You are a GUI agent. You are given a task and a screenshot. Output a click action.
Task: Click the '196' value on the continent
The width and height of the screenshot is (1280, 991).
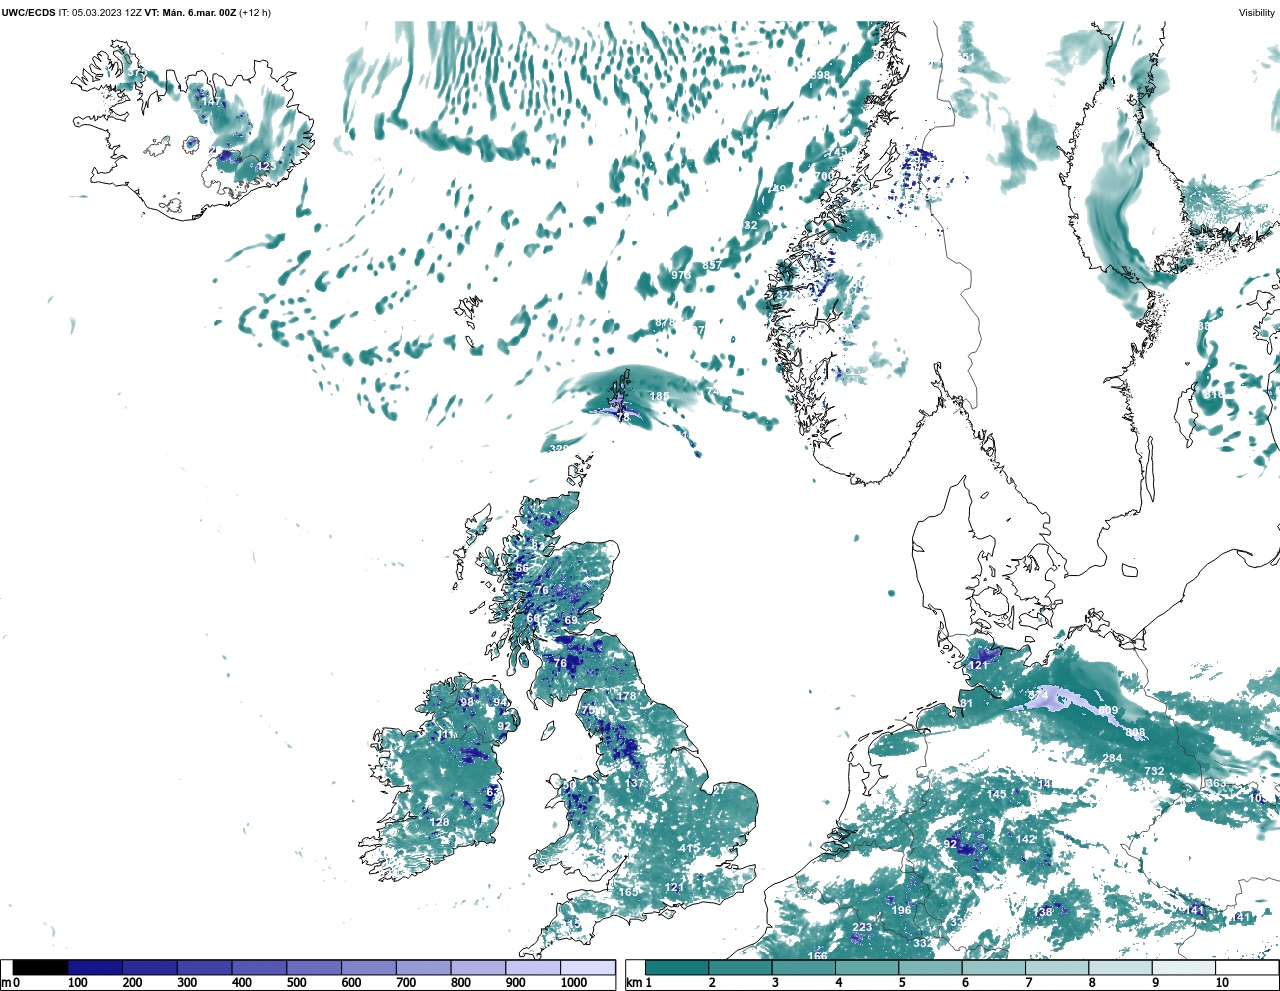pyautogui.click(x=902, y=910)
